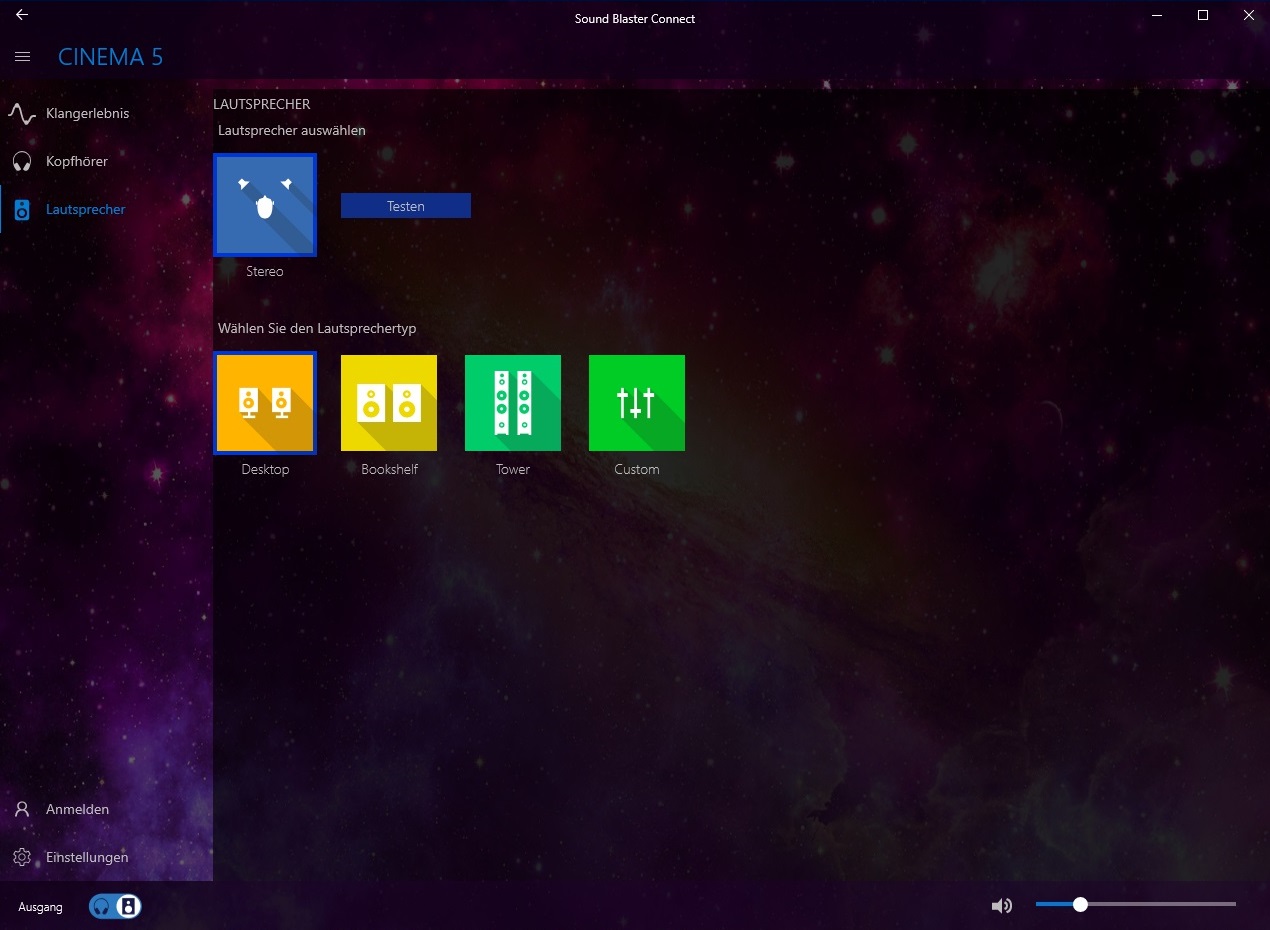Select the Custom speaker type tile
The width and height of the screenshot is (1270, 930).
tap(637, 403)
